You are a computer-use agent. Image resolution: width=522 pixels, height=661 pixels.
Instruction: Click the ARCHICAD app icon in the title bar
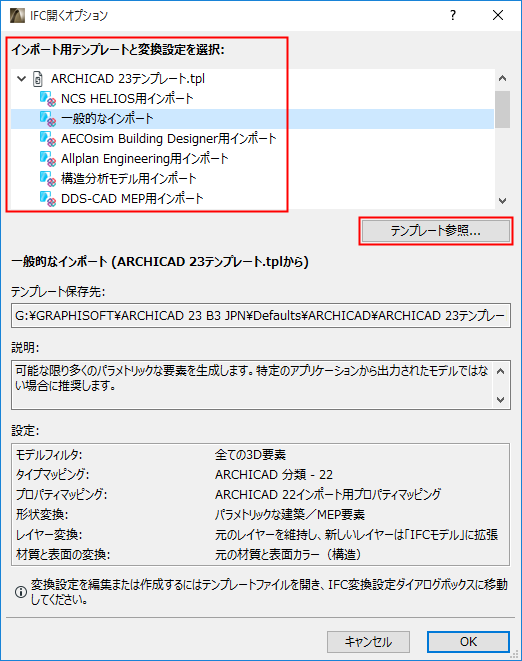pyautogui.click(x=17, y=16)
